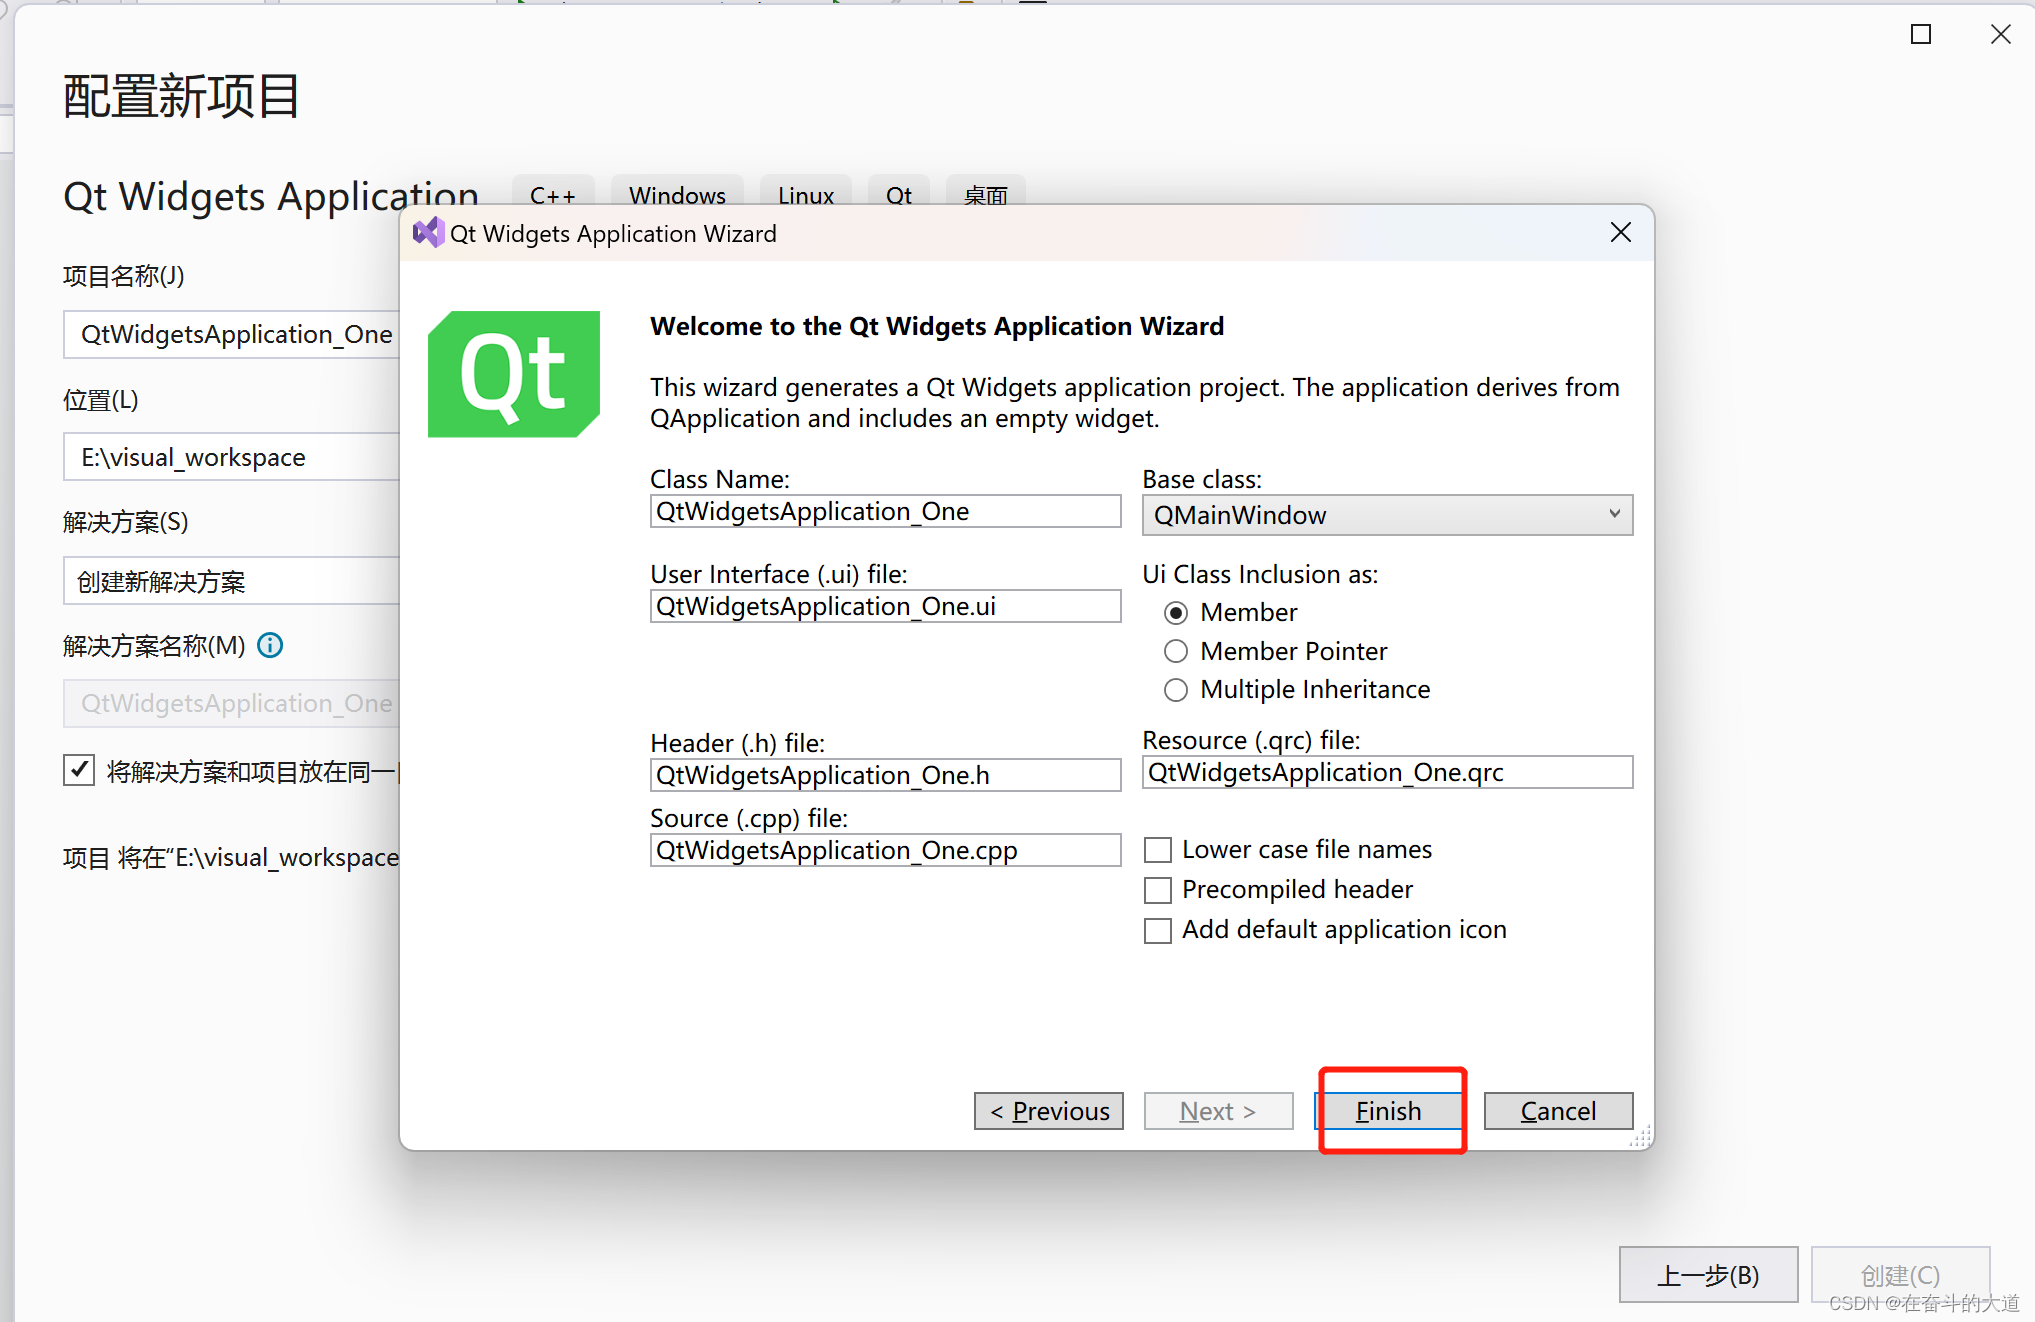This screenshot has height=1322, width=2035.
Task: Click the 上一步(B) back button
Action: click(1707, 1274)
